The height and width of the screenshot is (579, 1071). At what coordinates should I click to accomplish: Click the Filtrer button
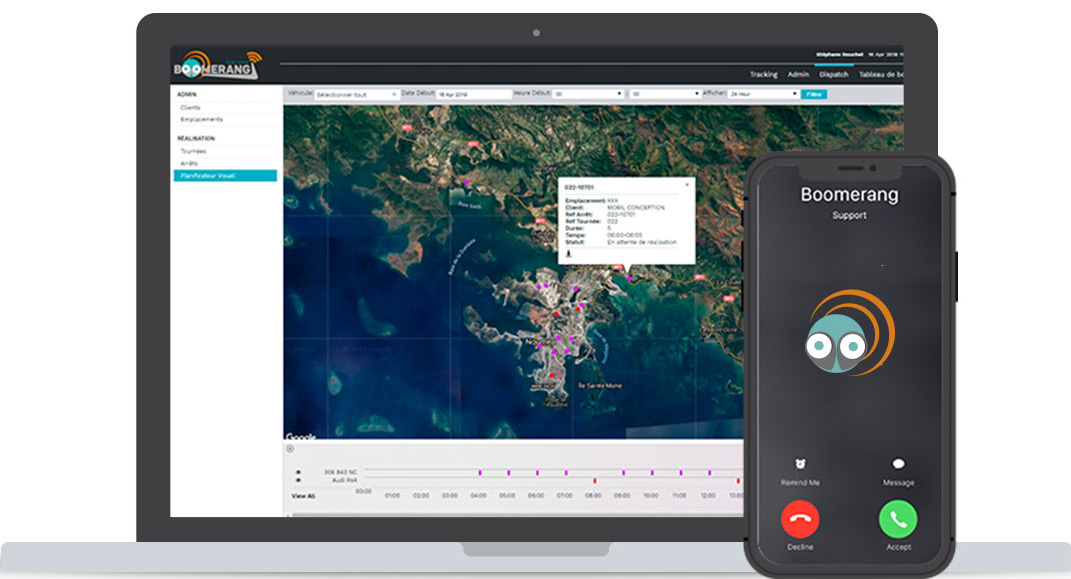pos(813,94)
